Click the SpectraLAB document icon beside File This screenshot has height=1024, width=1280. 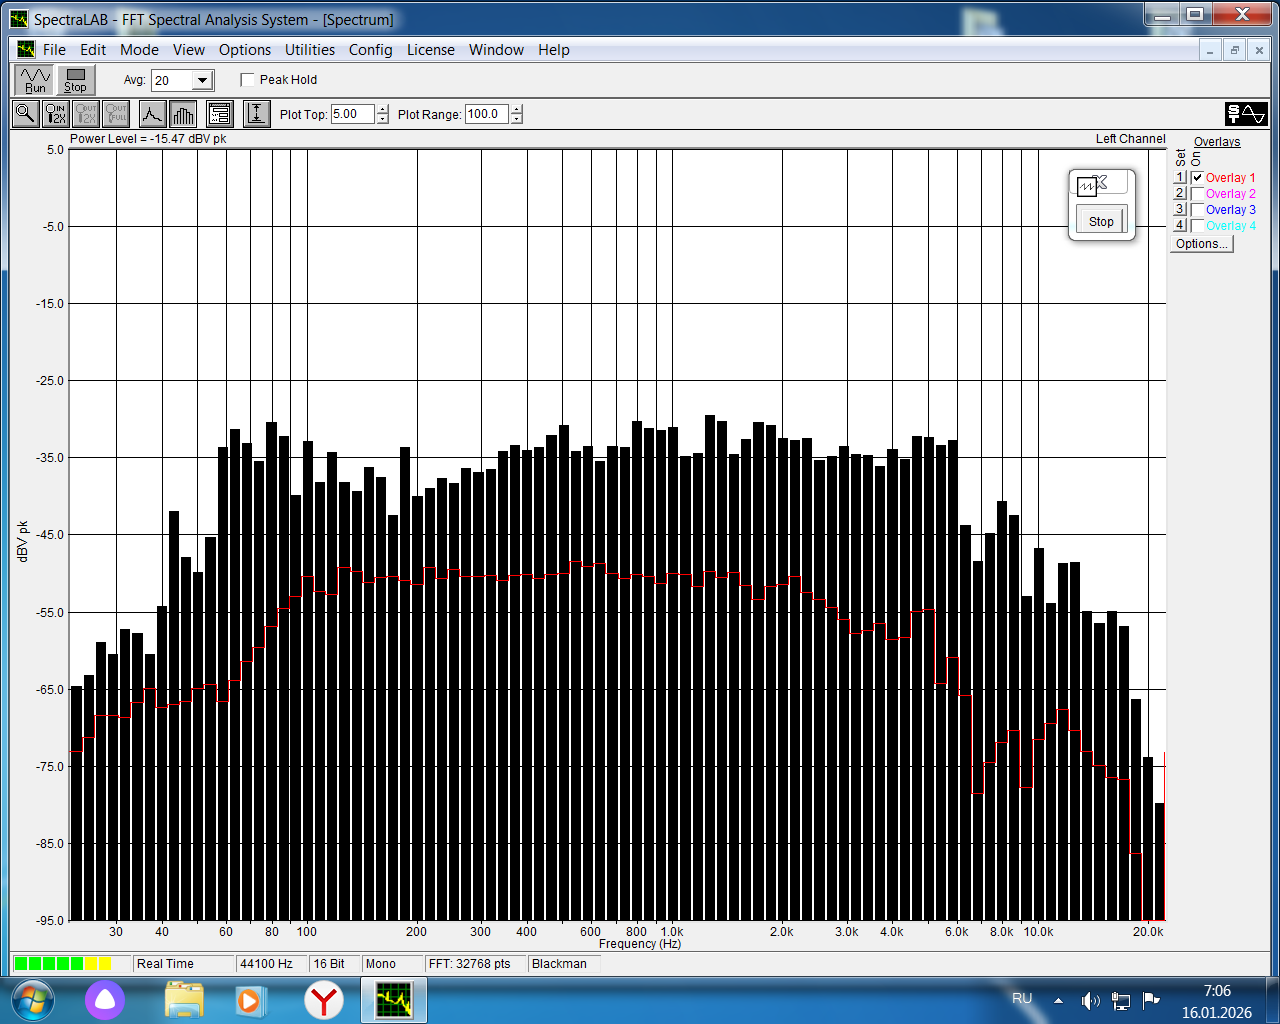[x=26, y=49]
